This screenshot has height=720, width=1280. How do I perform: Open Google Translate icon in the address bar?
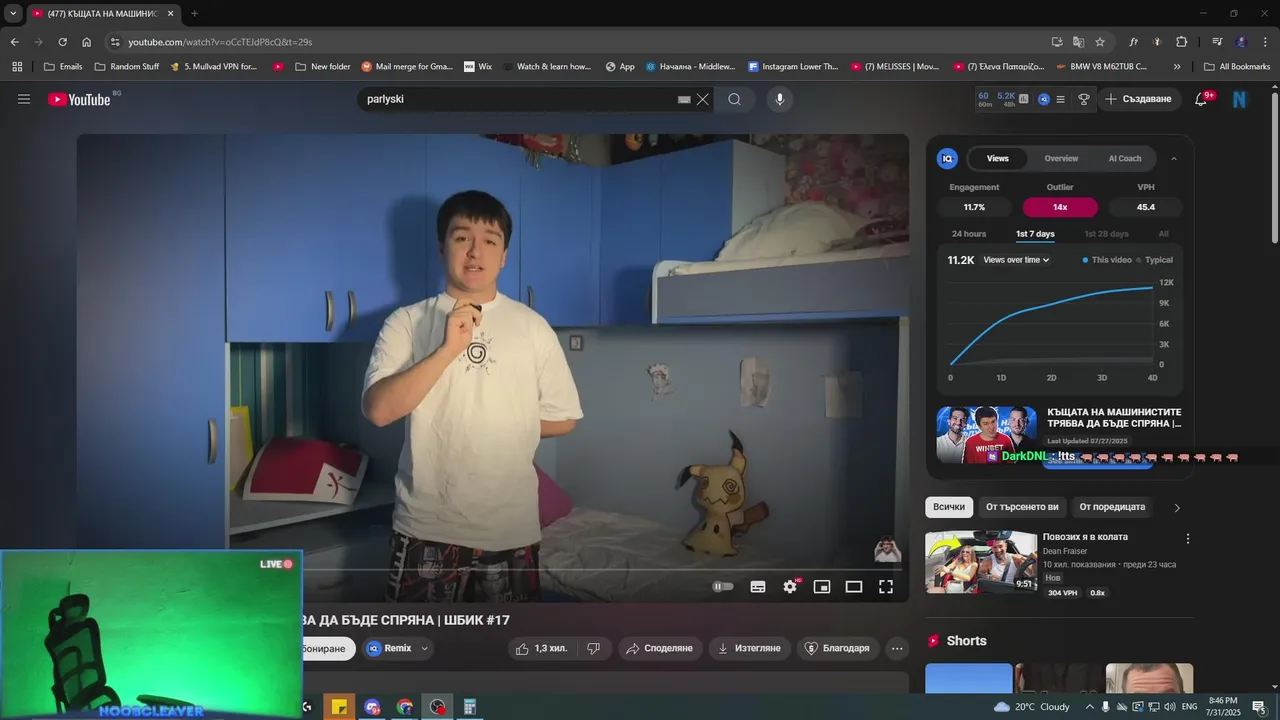coord(1078,42)
